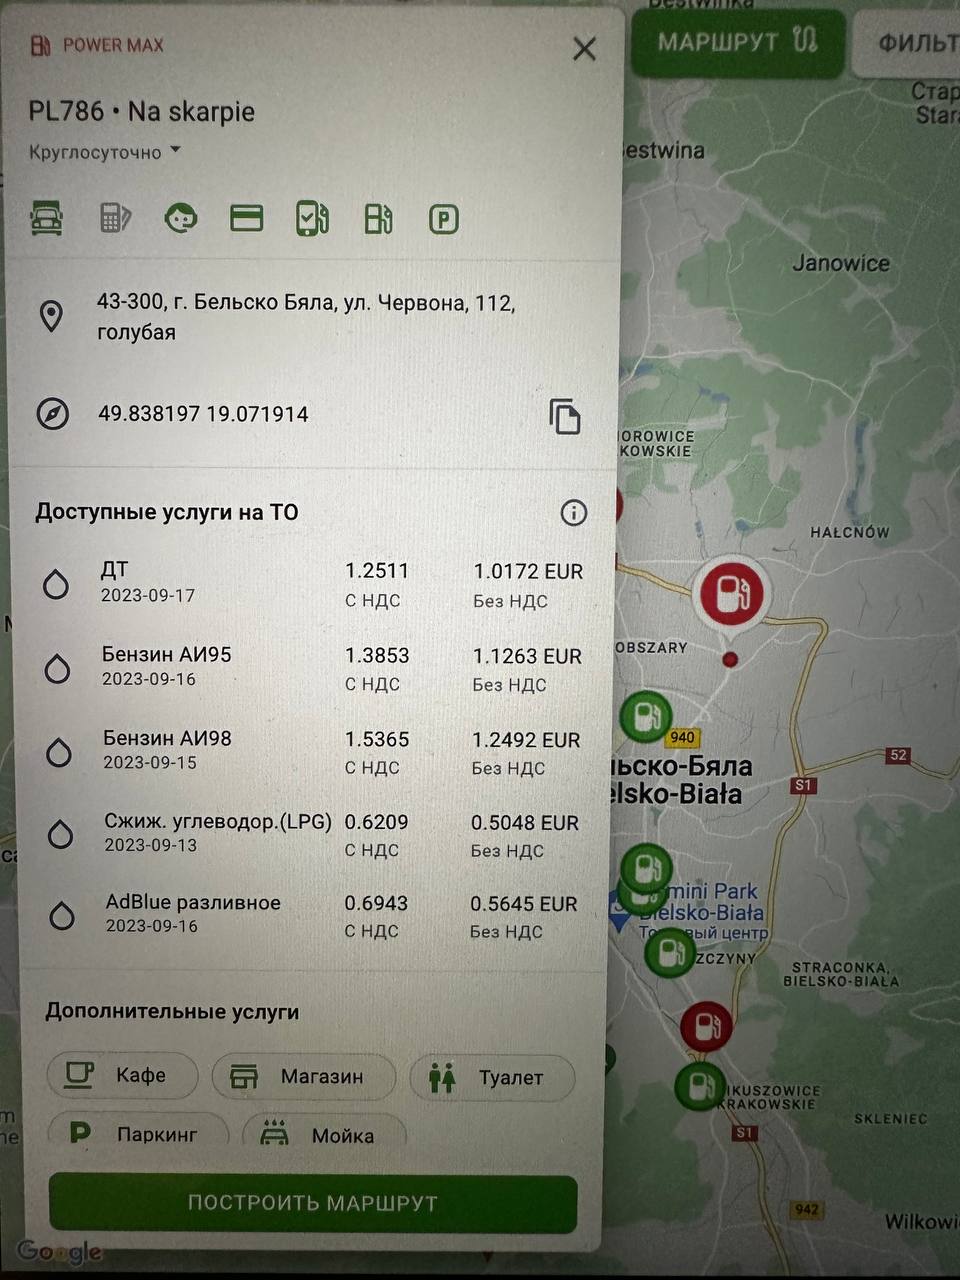Image resolution: width=960 pixels, height=1280 pixels.
Task: Click the support operator headset icon
Action: click(181, 218)
